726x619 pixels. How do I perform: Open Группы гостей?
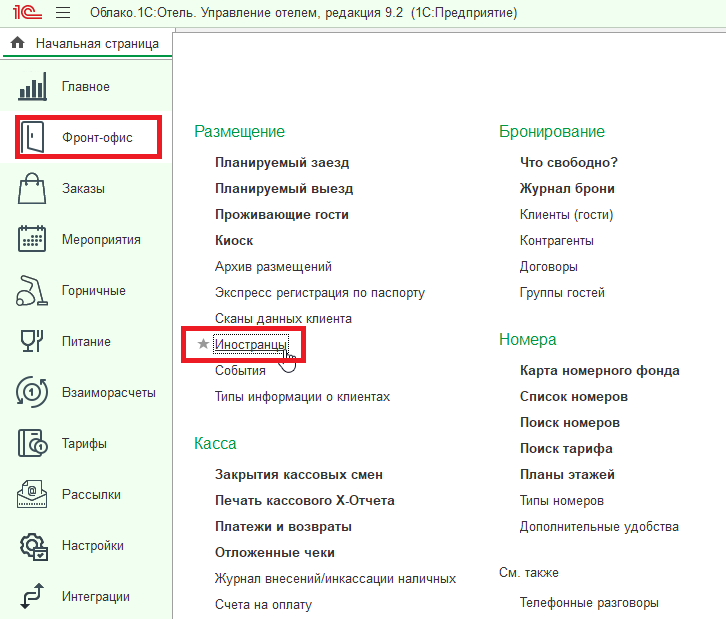tap(562, 293)
